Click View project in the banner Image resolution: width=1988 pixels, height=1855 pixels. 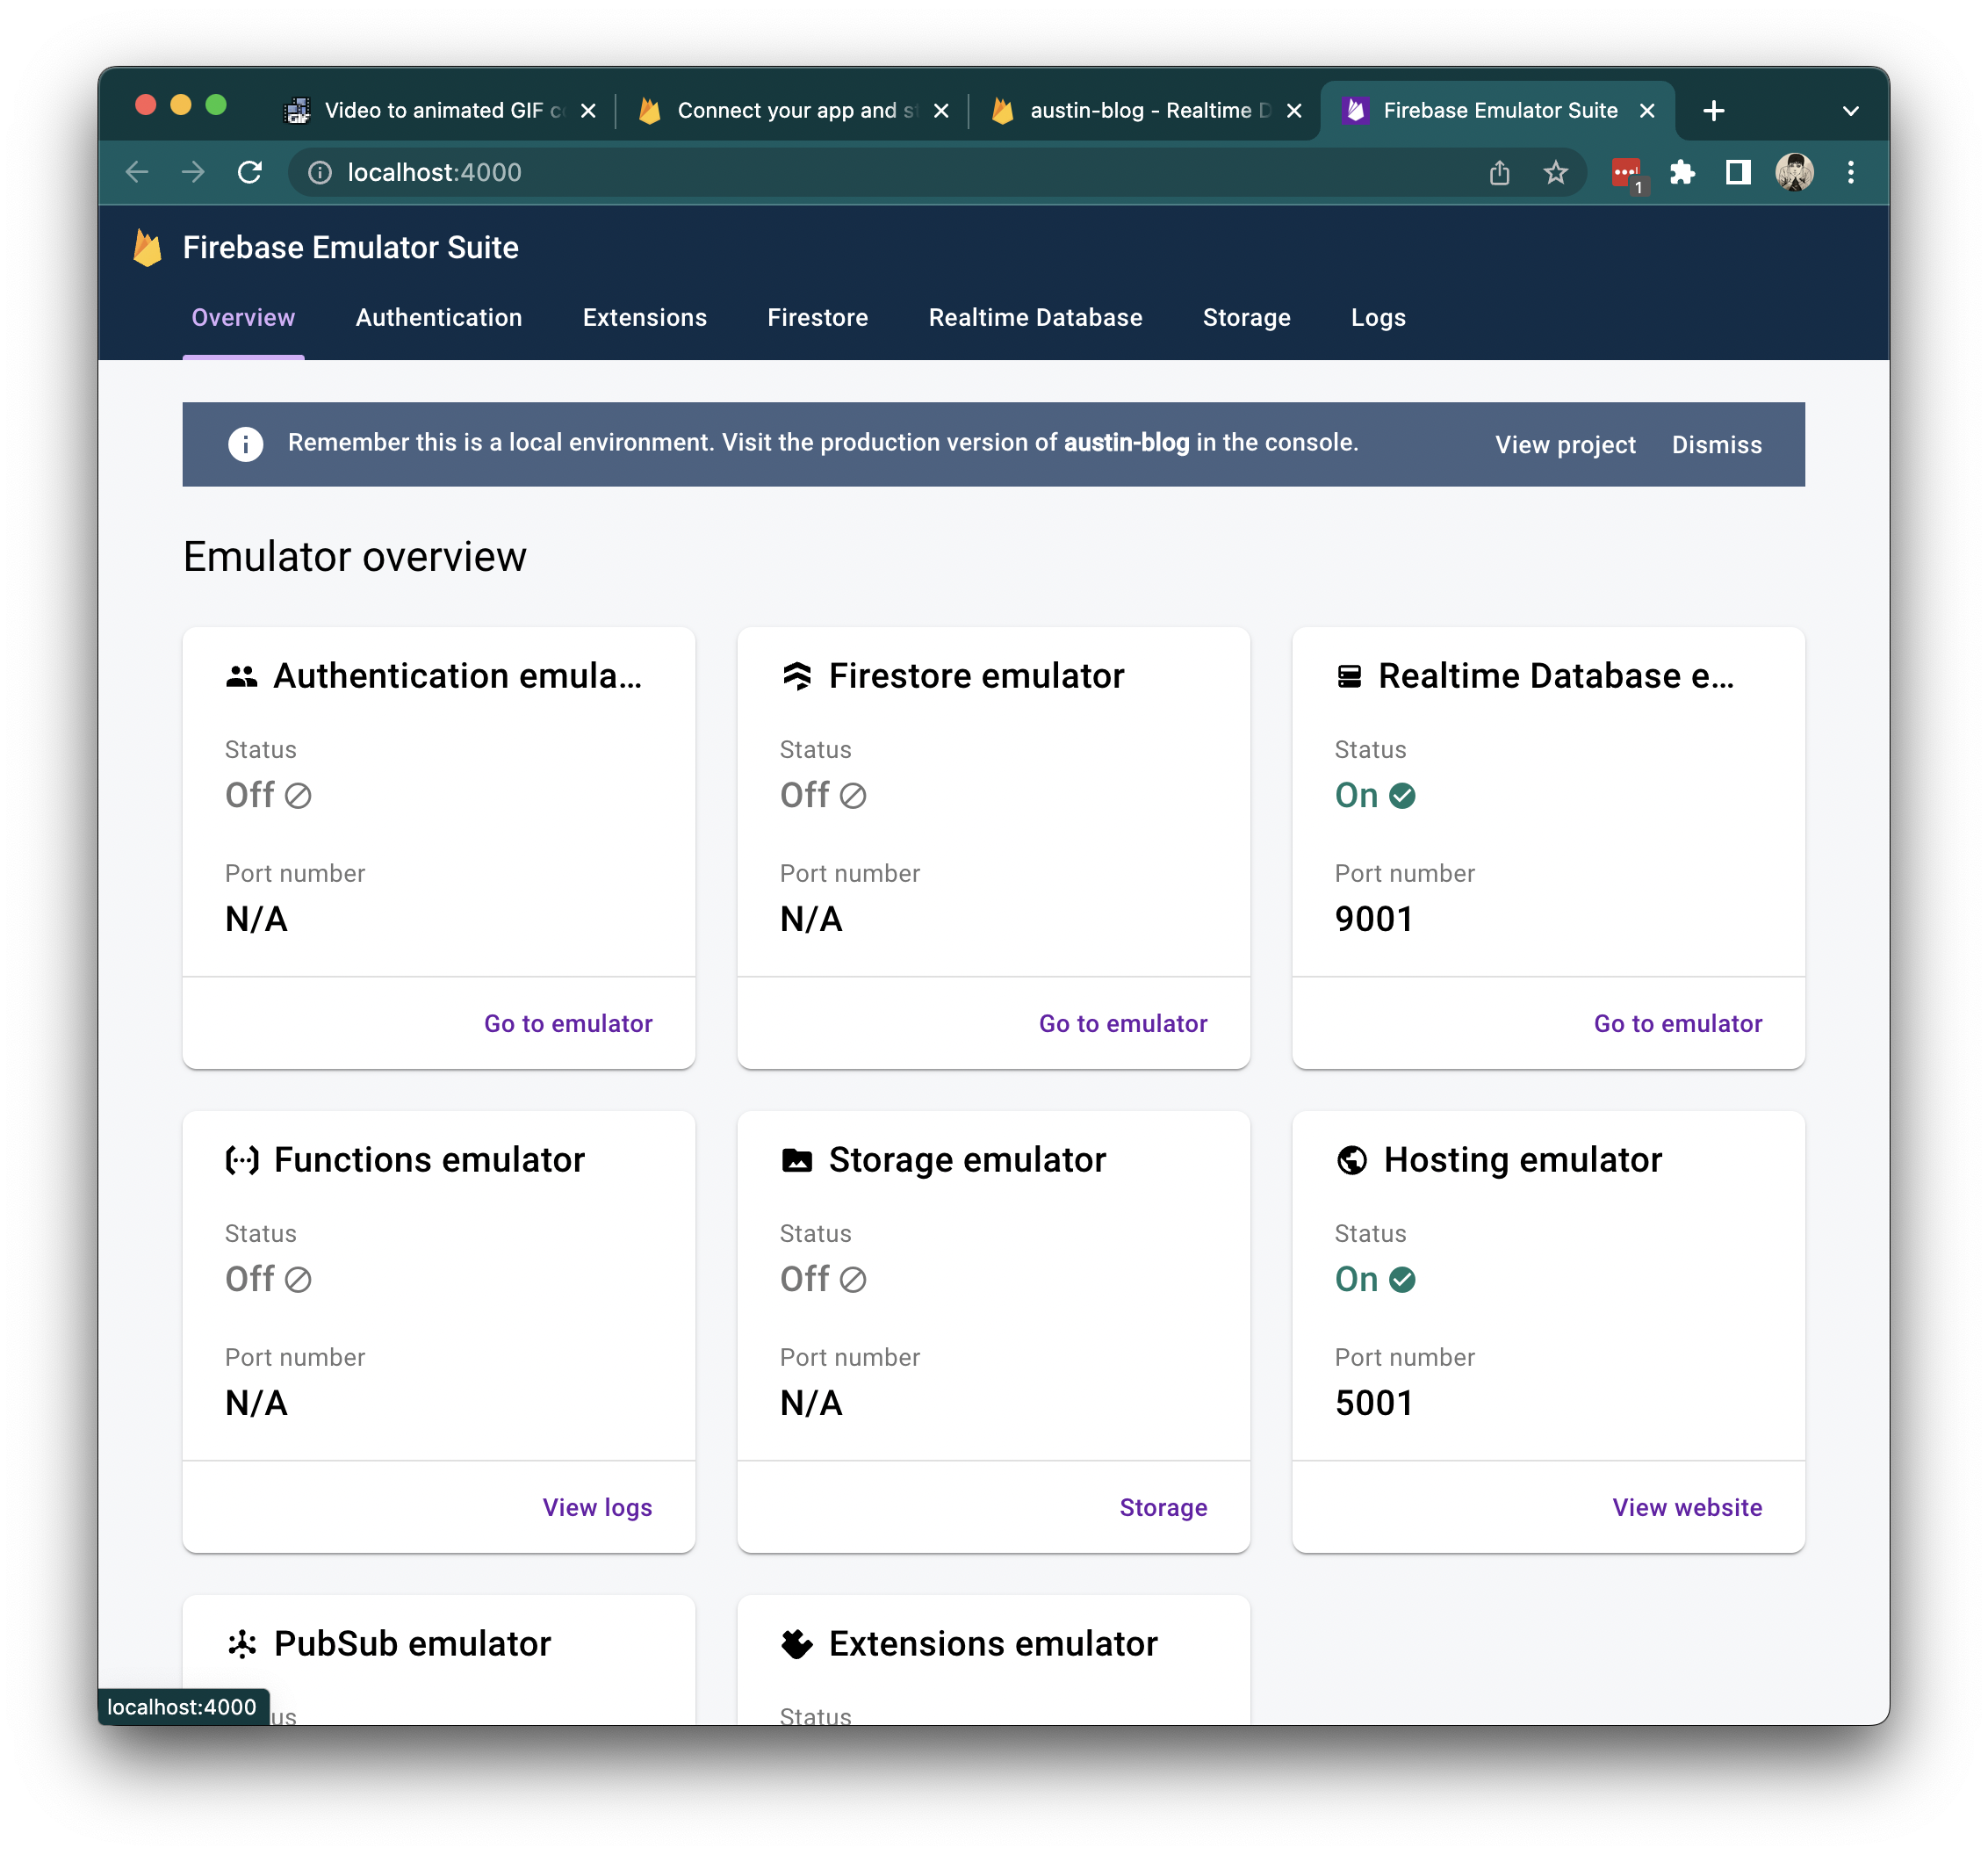pyautogui.click(x=1564, y=444)
